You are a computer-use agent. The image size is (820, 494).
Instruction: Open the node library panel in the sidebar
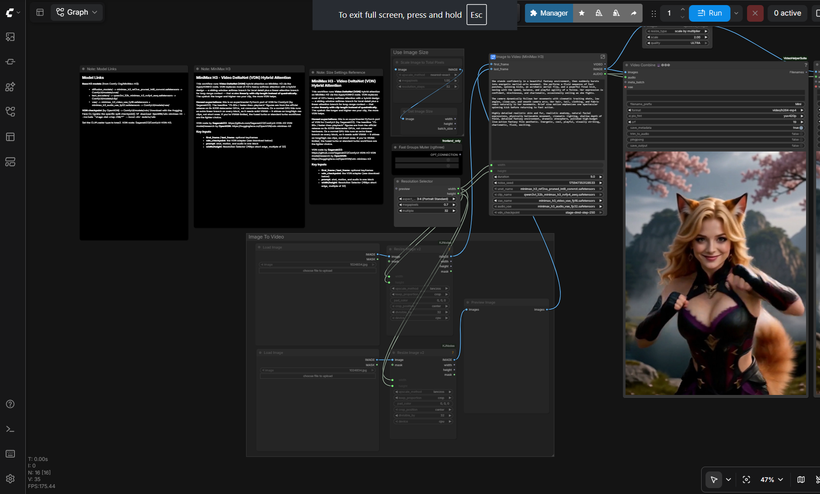[10, 62]
